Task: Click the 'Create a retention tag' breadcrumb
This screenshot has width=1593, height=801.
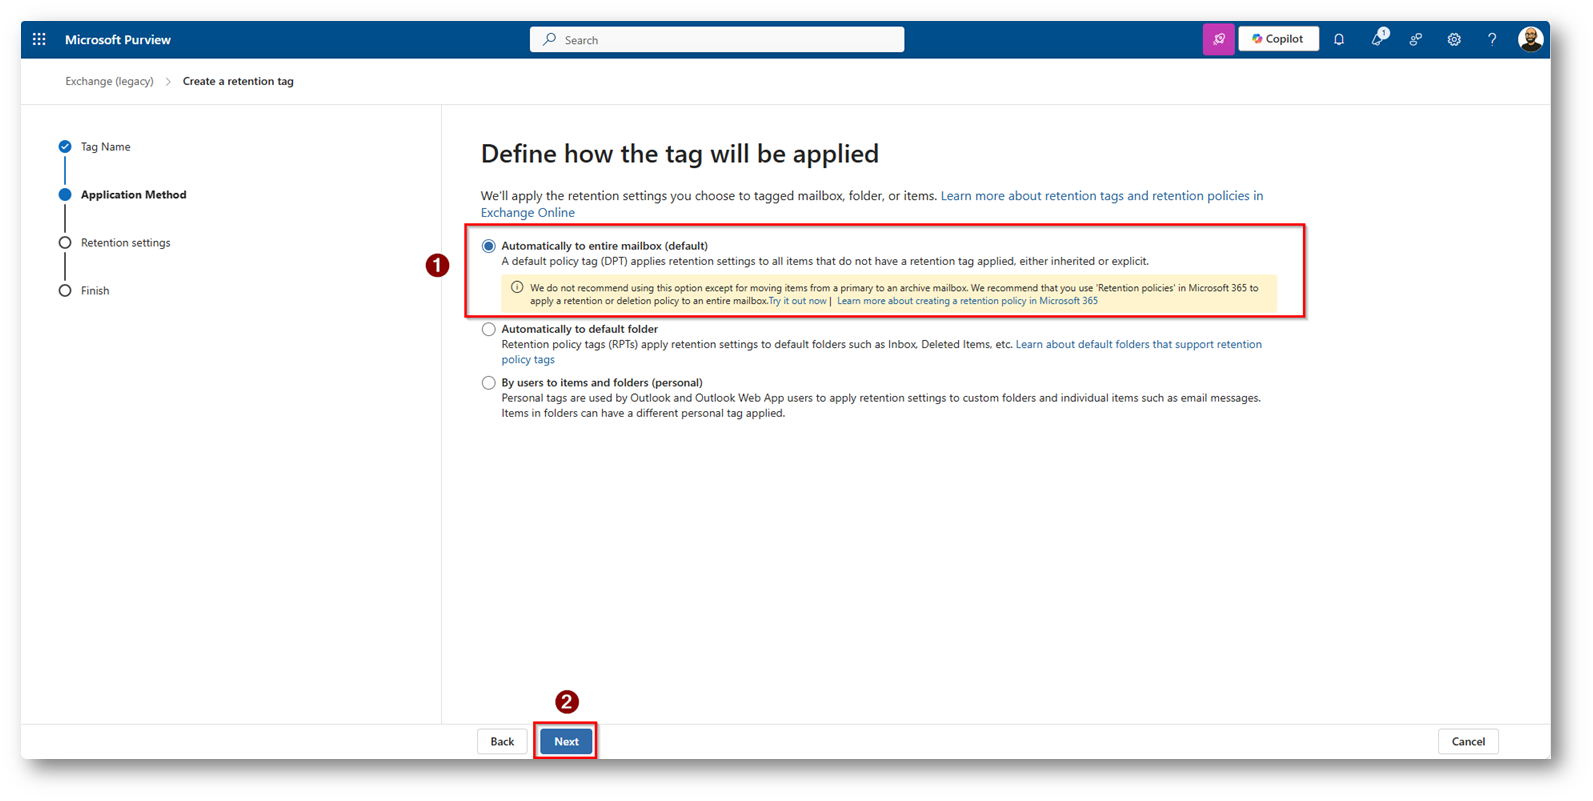Action: point(238,82)
